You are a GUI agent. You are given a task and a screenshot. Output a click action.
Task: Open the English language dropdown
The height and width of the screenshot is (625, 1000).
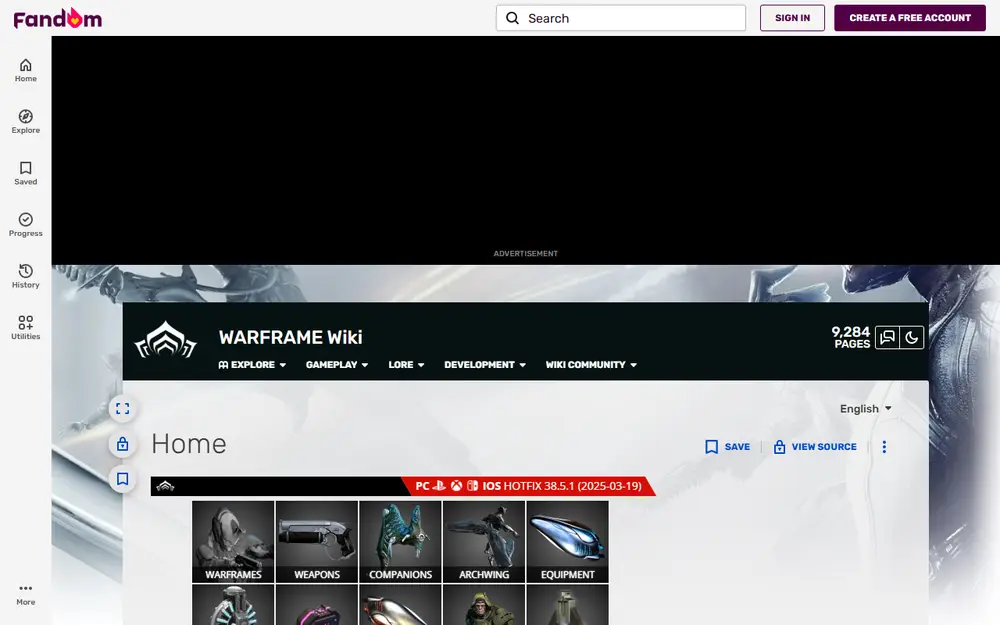tap(865, 409)
